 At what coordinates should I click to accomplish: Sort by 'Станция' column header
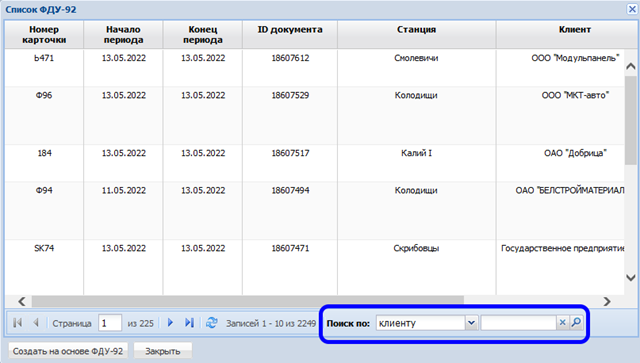[x=416, y=35]
